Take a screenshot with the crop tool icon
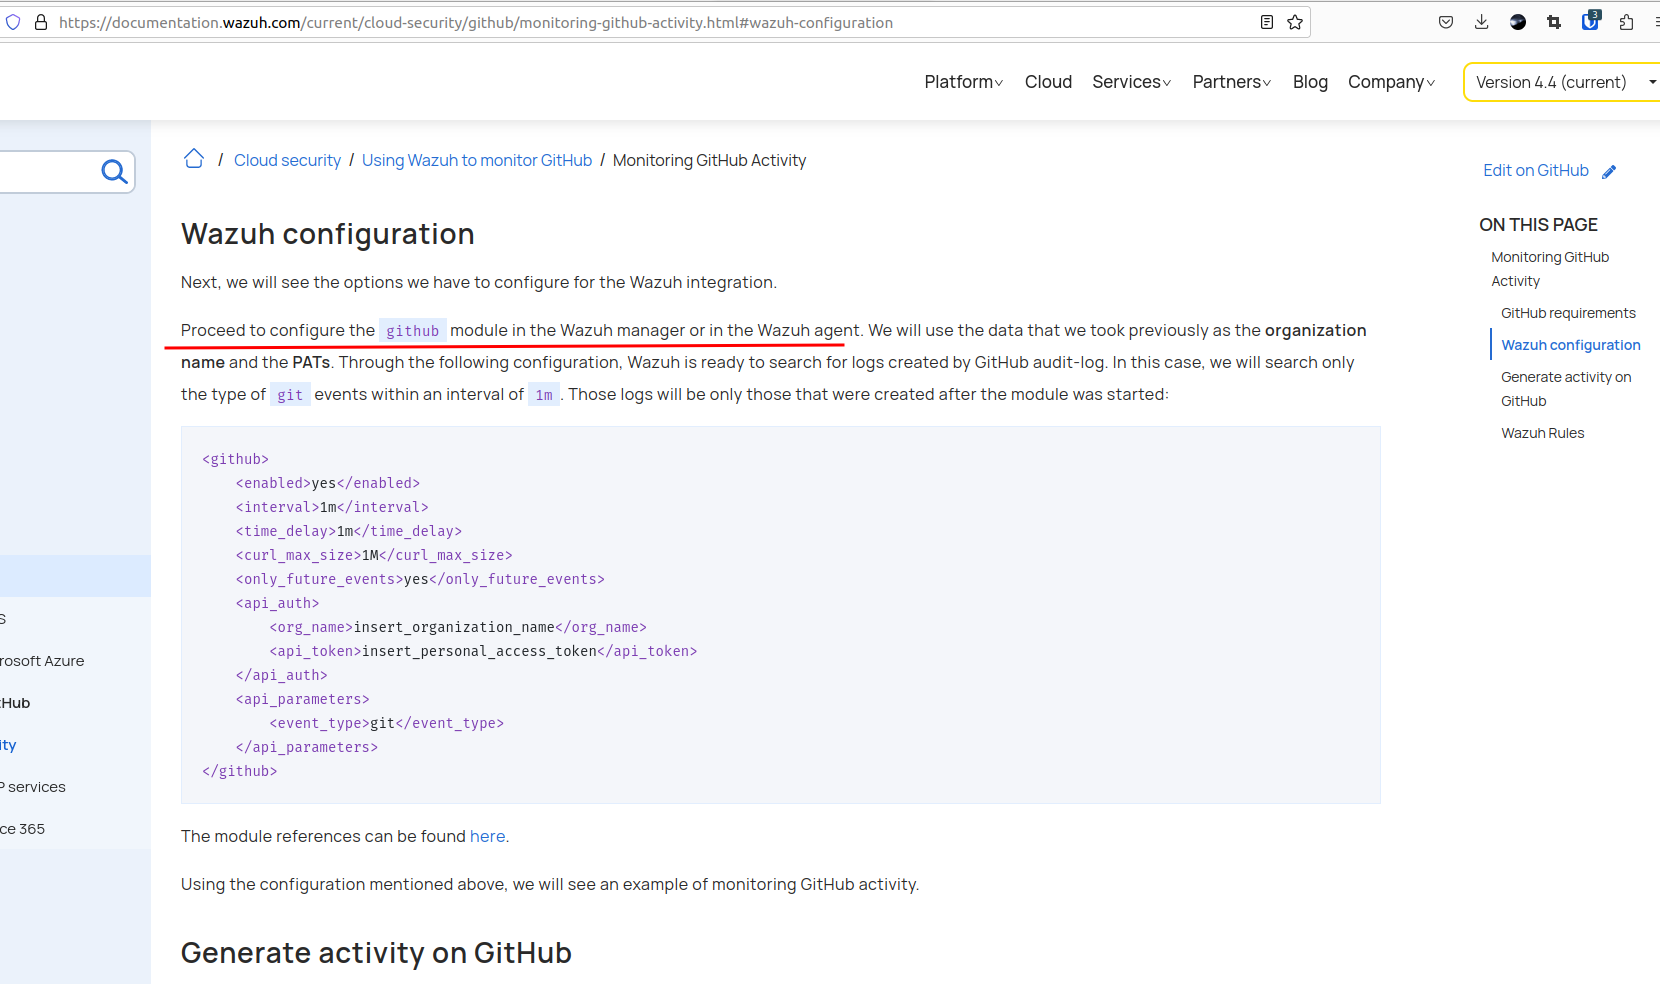Viewport: 1660px width, 984px height. [x=1553, y=21]
